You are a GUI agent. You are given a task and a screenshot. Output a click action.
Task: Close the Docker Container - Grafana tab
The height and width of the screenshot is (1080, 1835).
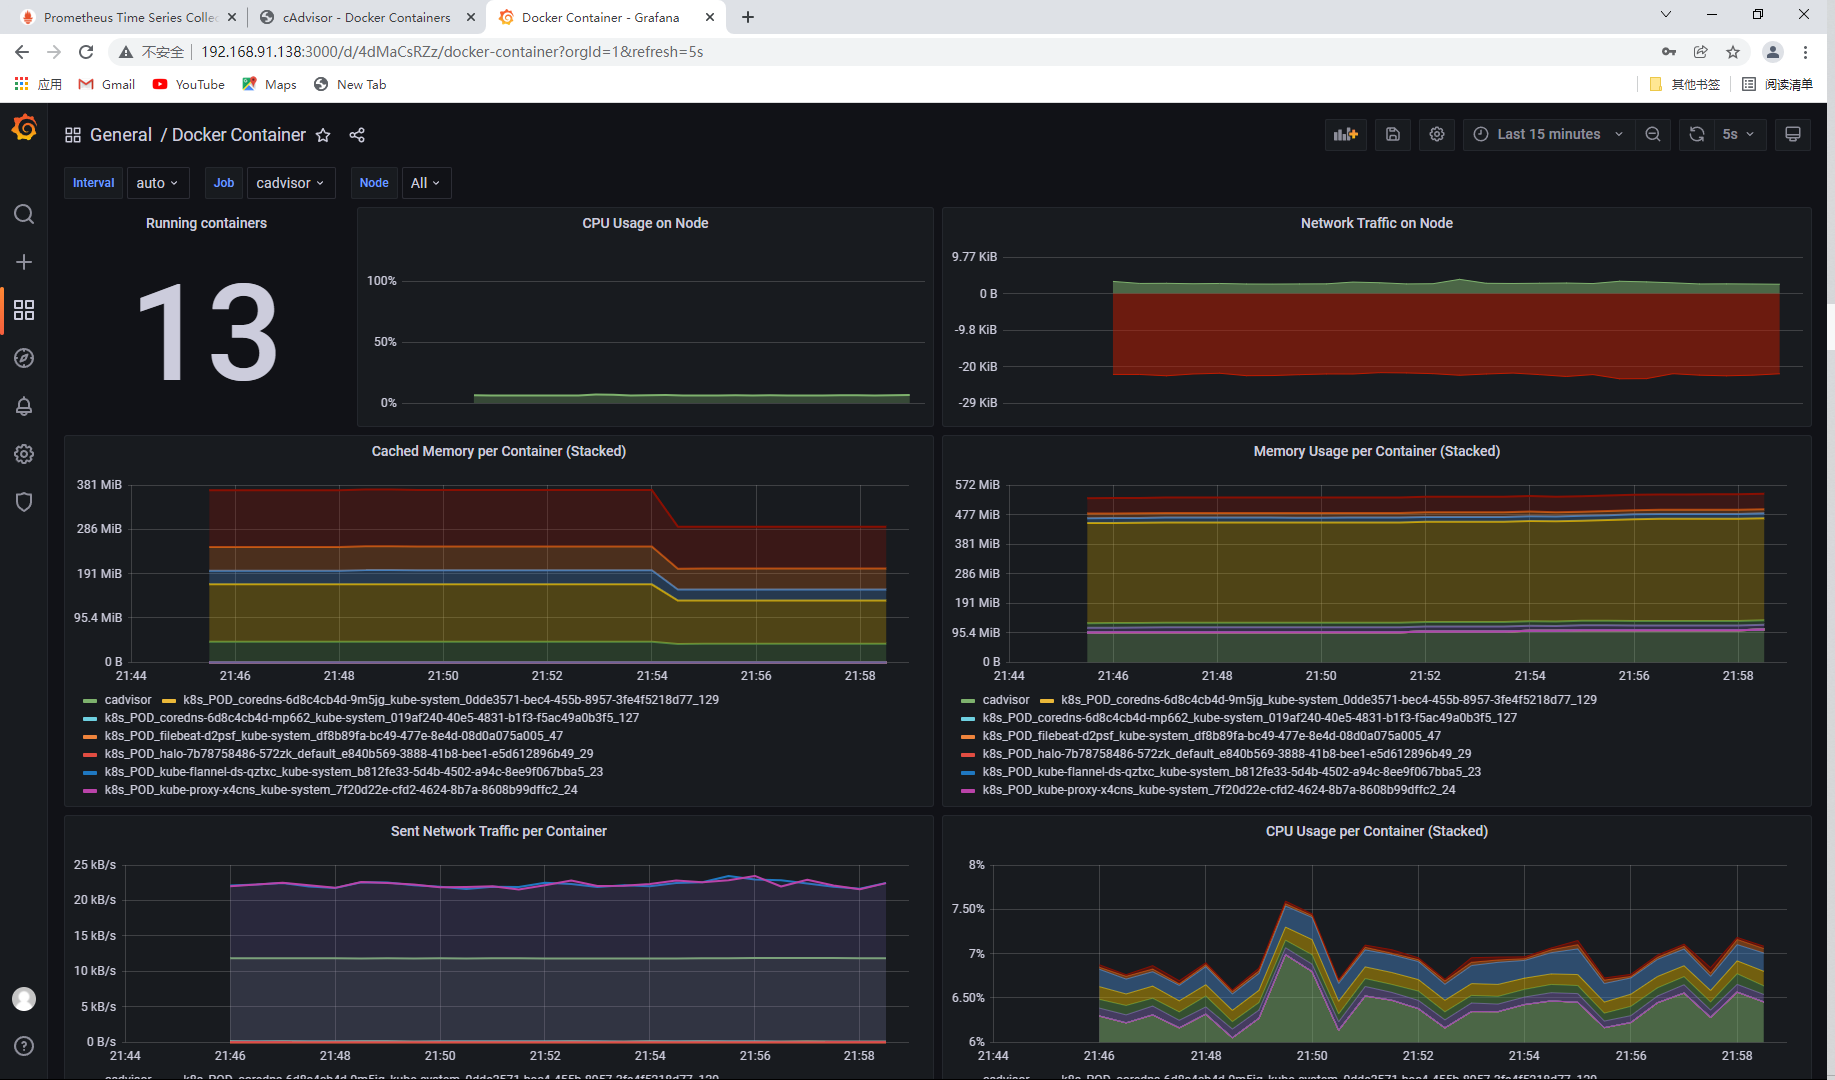coord(710,17)
